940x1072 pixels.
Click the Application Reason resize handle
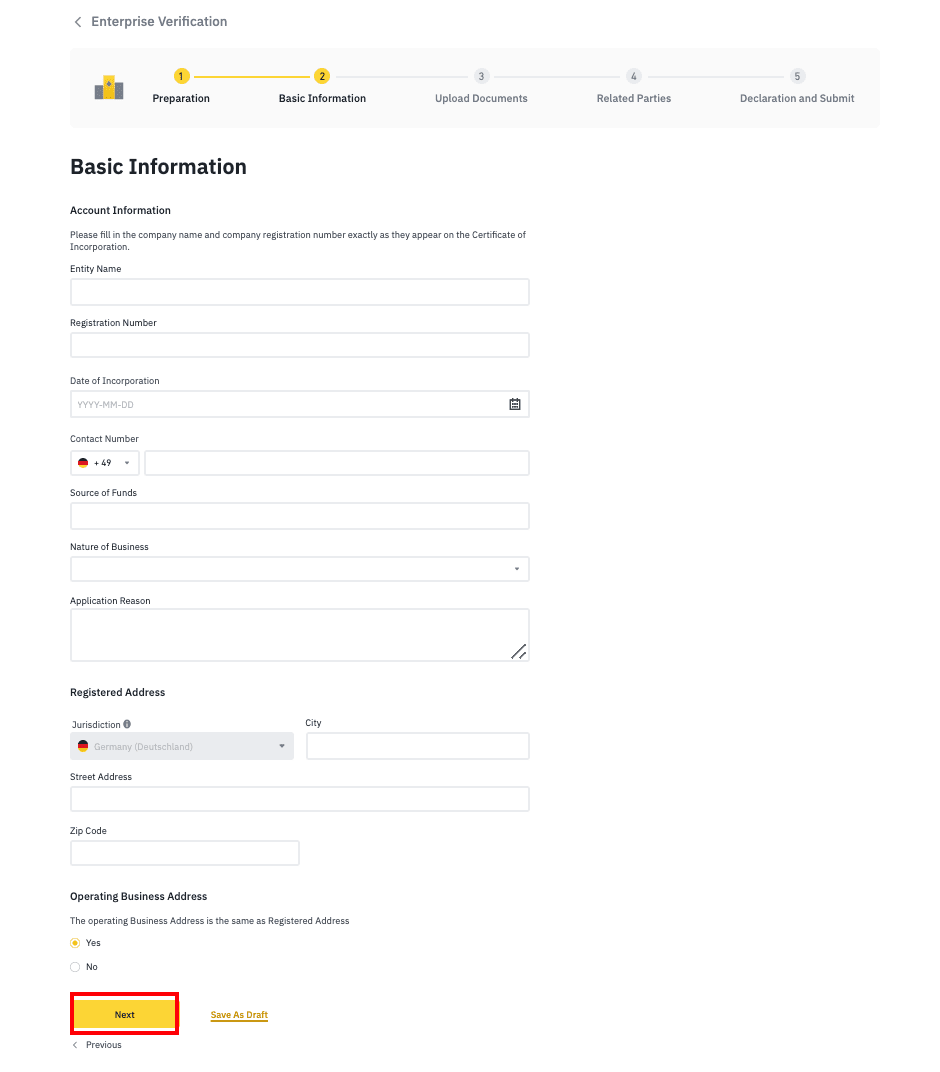coord(519,652)
